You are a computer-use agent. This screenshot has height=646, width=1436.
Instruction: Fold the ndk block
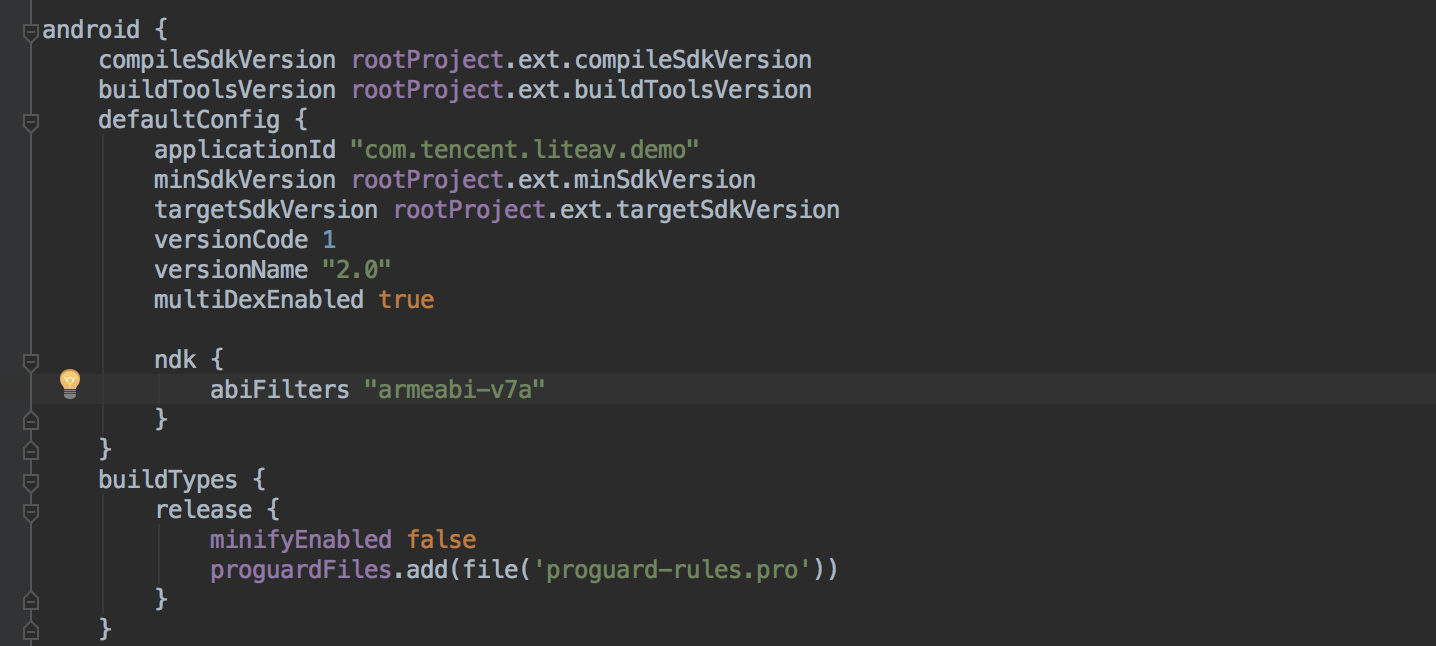(31, 361)
